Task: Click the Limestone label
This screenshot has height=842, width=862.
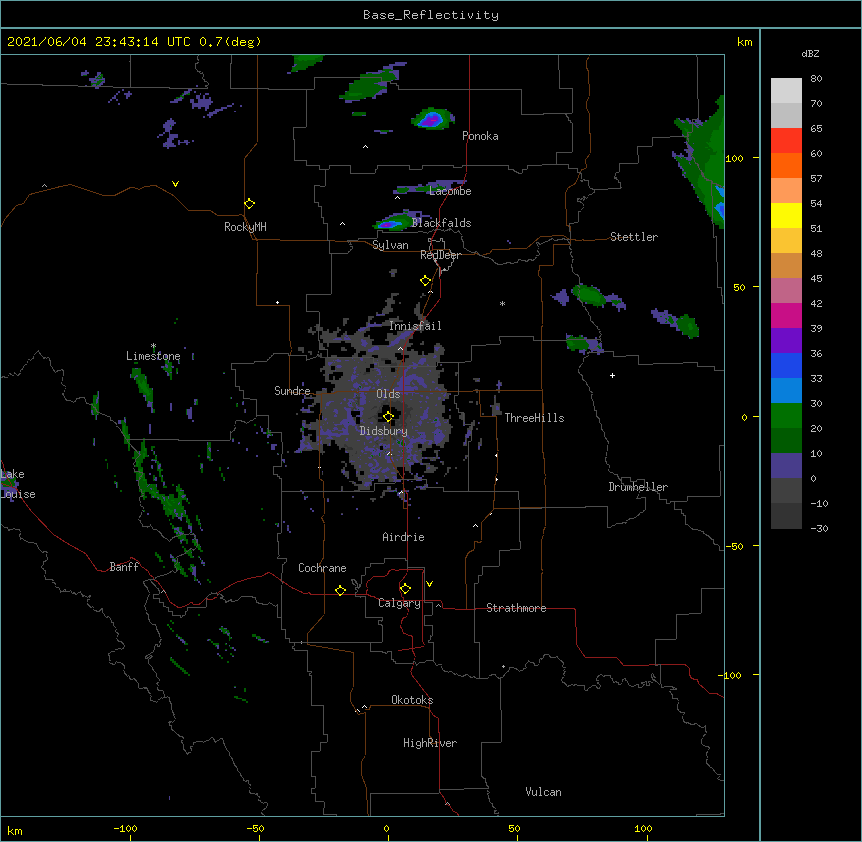Action: (x=153, y=356)
